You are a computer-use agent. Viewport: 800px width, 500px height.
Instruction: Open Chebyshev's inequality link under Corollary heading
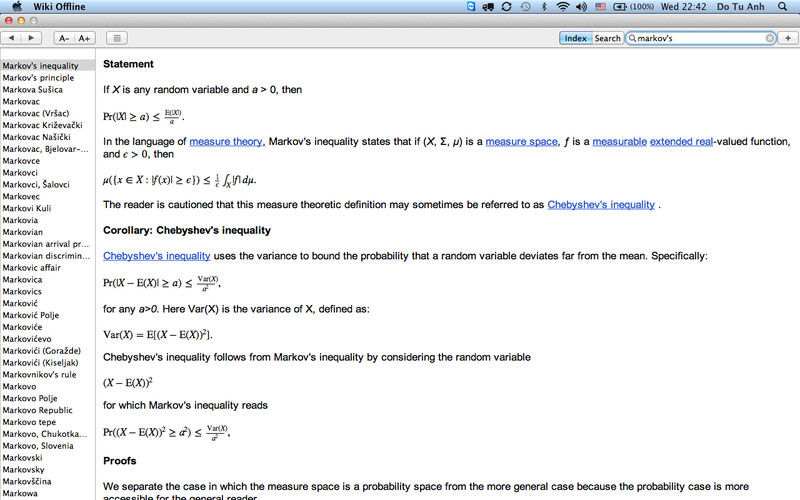[157, 256]
